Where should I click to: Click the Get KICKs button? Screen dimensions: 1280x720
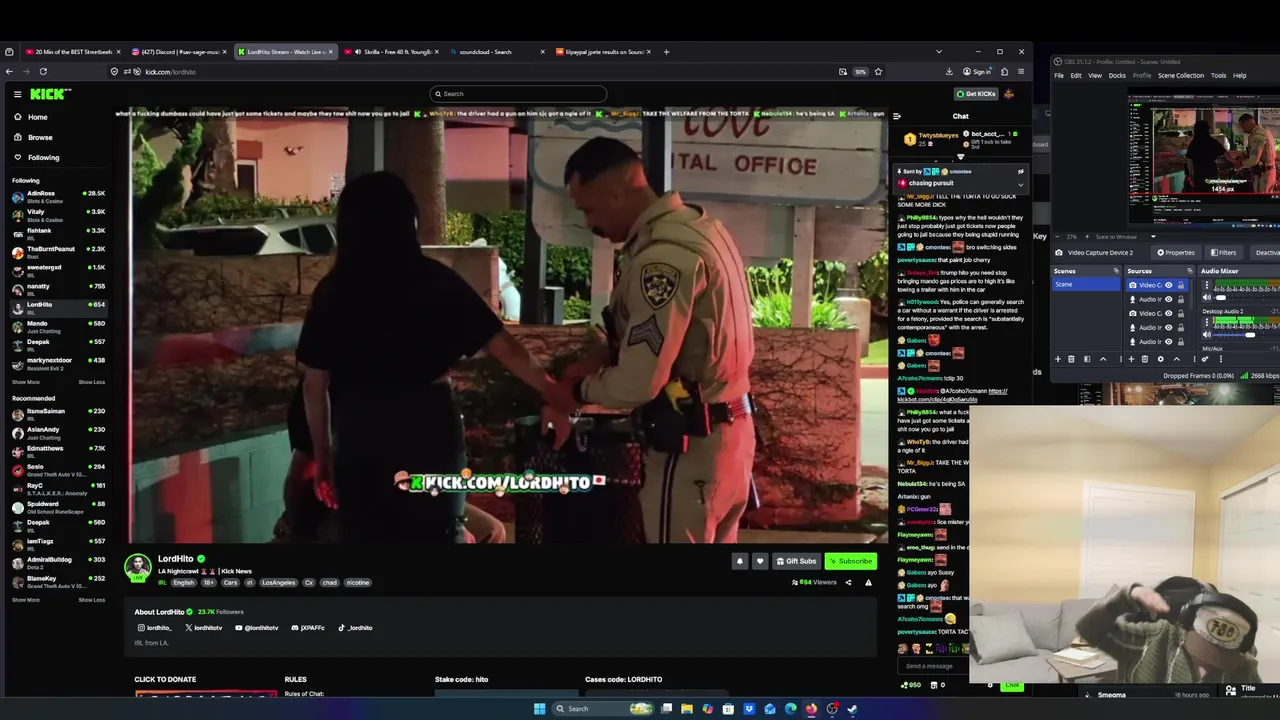(x=976, y=94)
